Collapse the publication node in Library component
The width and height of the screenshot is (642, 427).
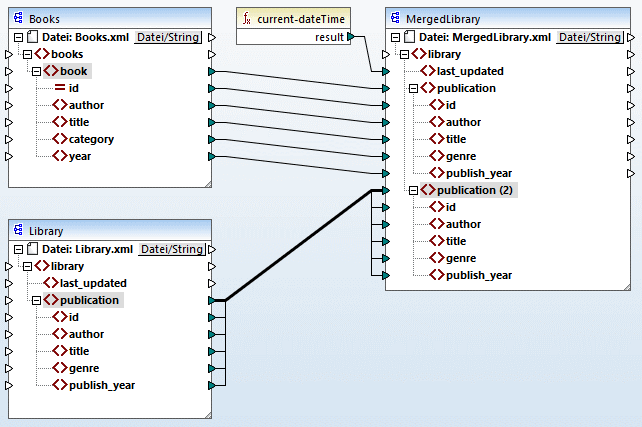click(37, 300)
